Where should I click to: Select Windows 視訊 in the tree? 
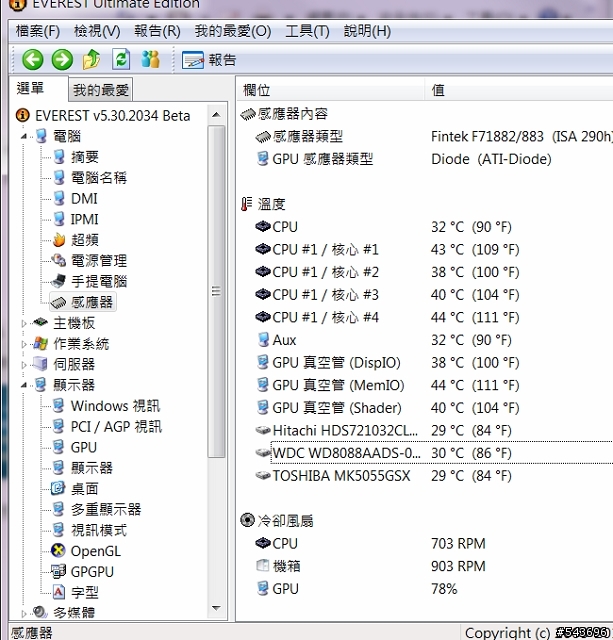[115, 406]
